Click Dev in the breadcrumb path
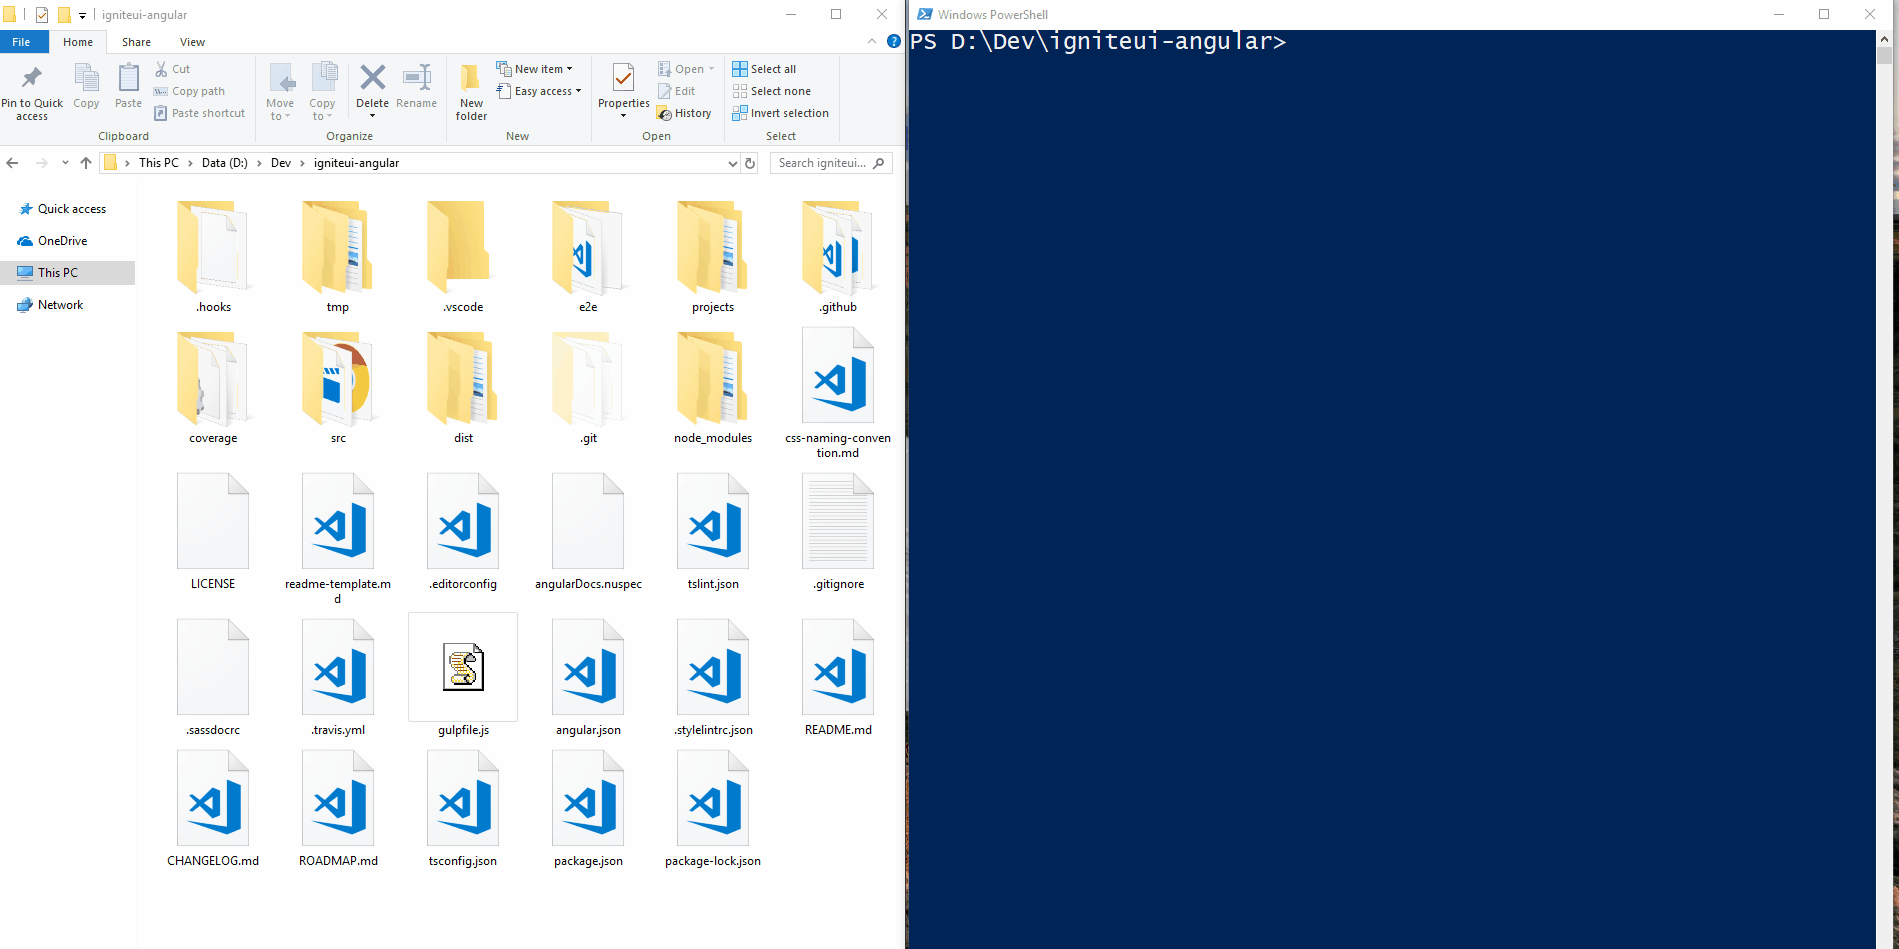Viewport: 1899px width, 949px height. click(281, 163)
